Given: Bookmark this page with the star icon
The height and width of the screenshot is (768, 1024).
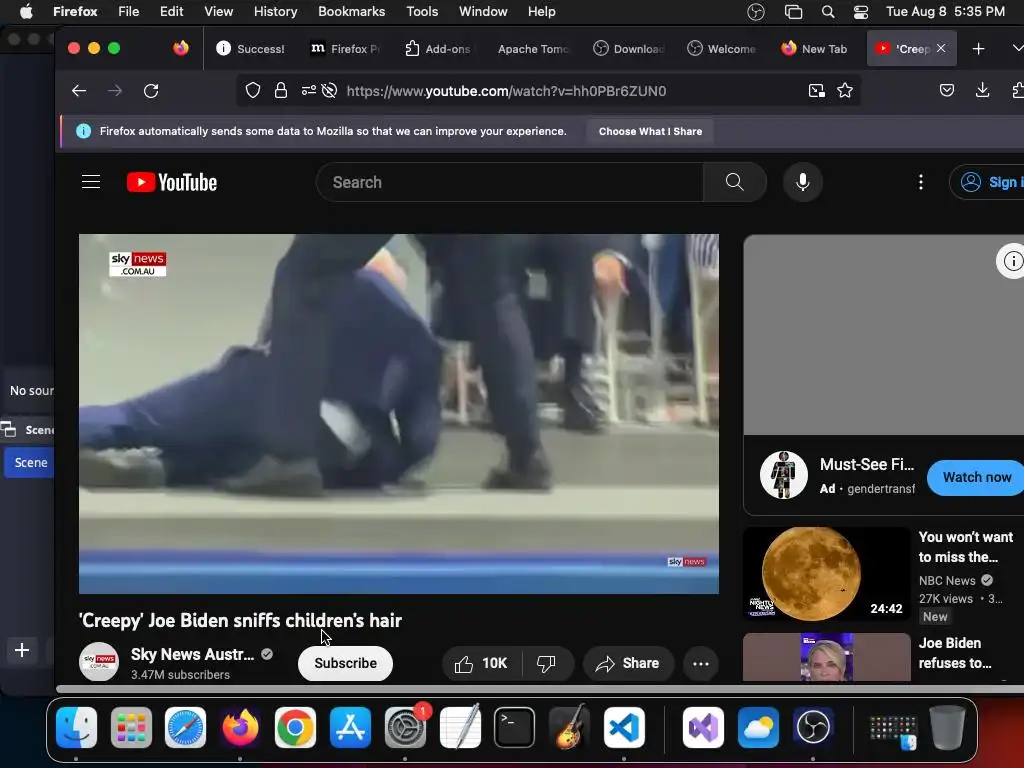Looking at the screenshot, I should 845,91.
